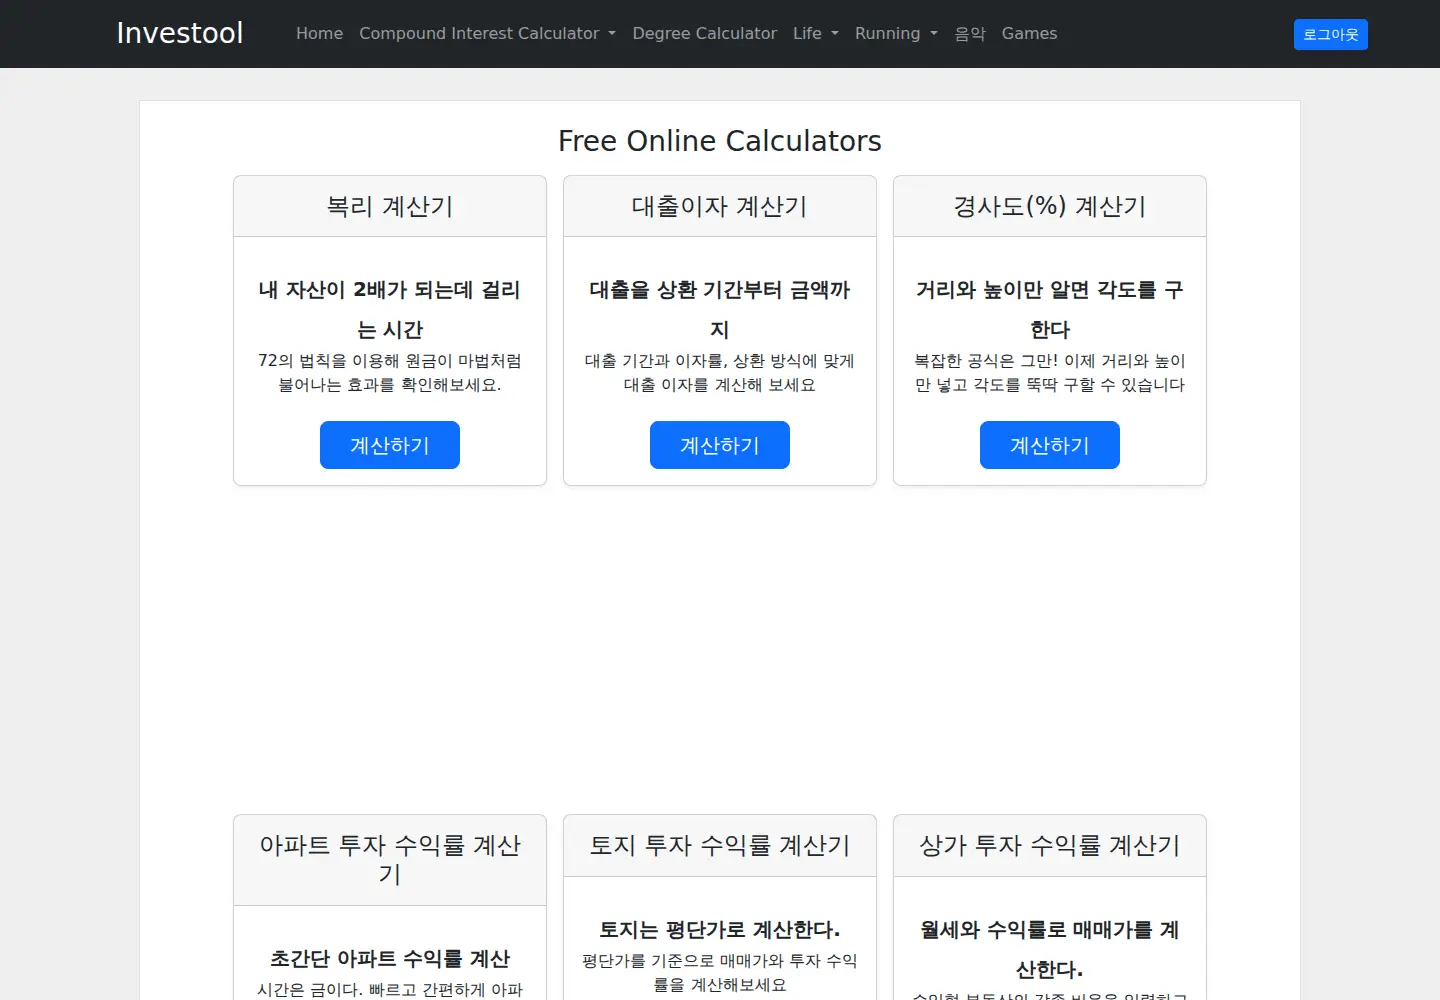Click the '초간단 아파트 수익률 계산' title
Screen dimensions: 1440x1000
[390, 959]
